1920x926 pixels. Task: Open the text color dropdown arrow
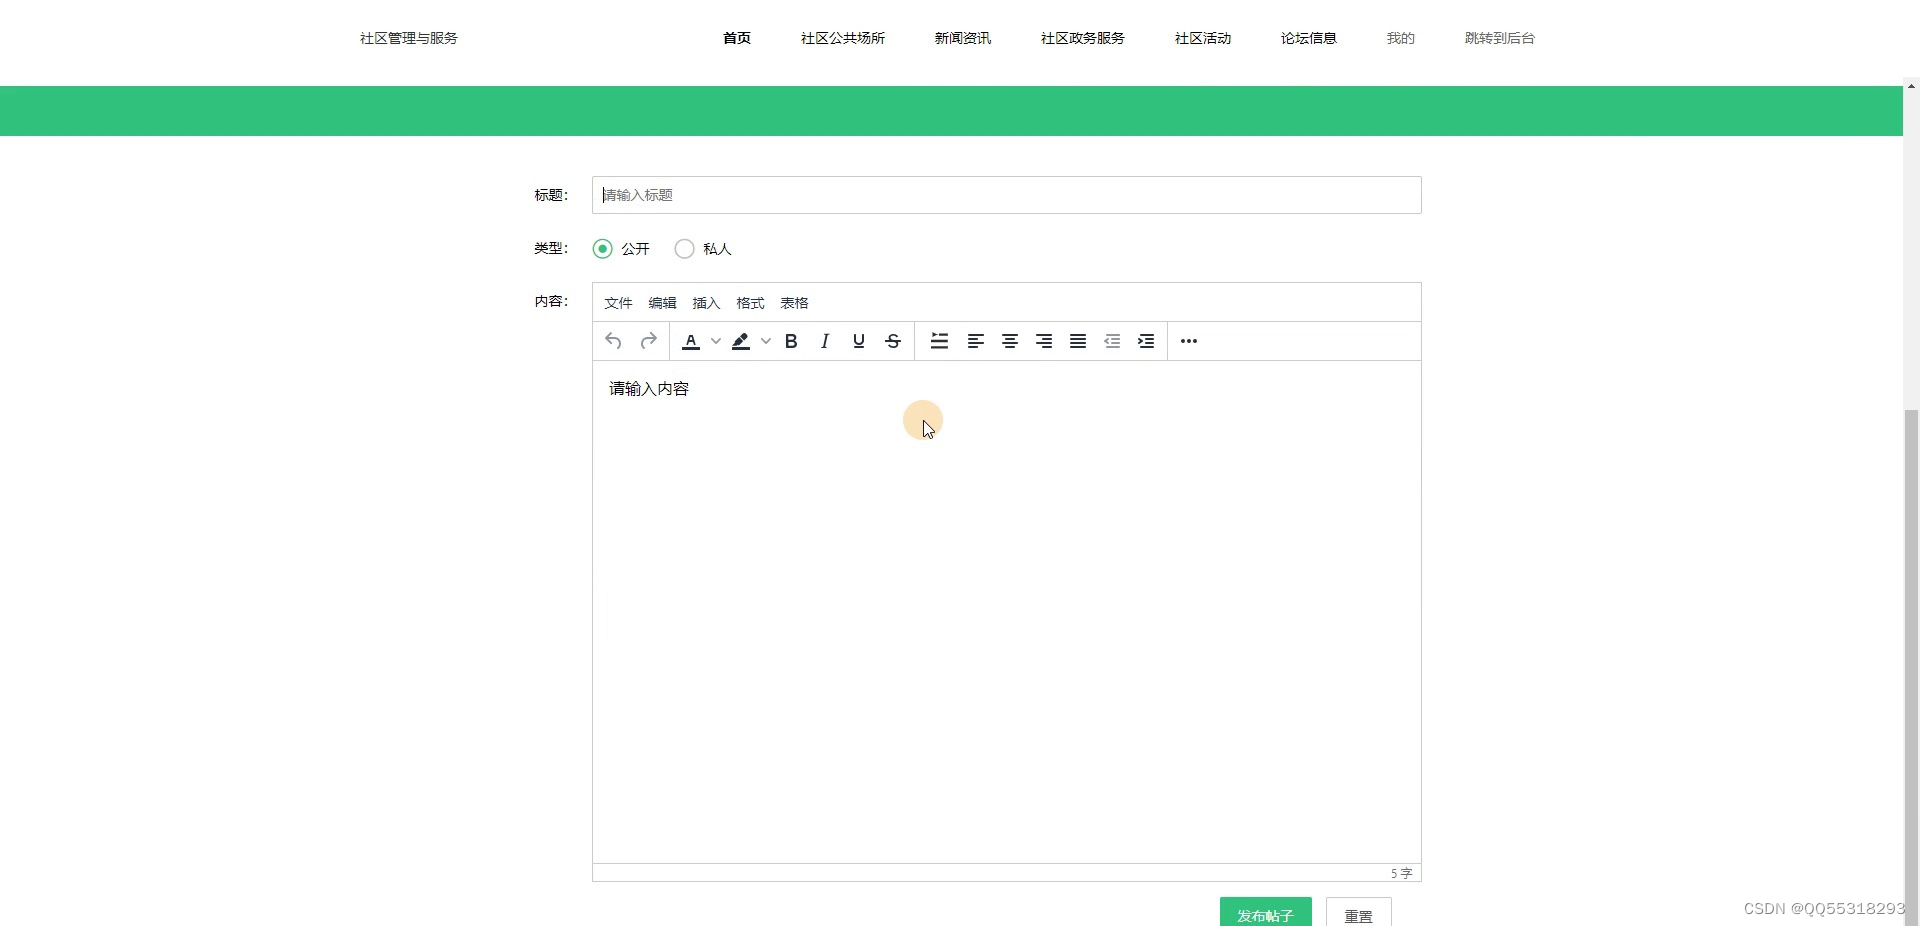716,341
